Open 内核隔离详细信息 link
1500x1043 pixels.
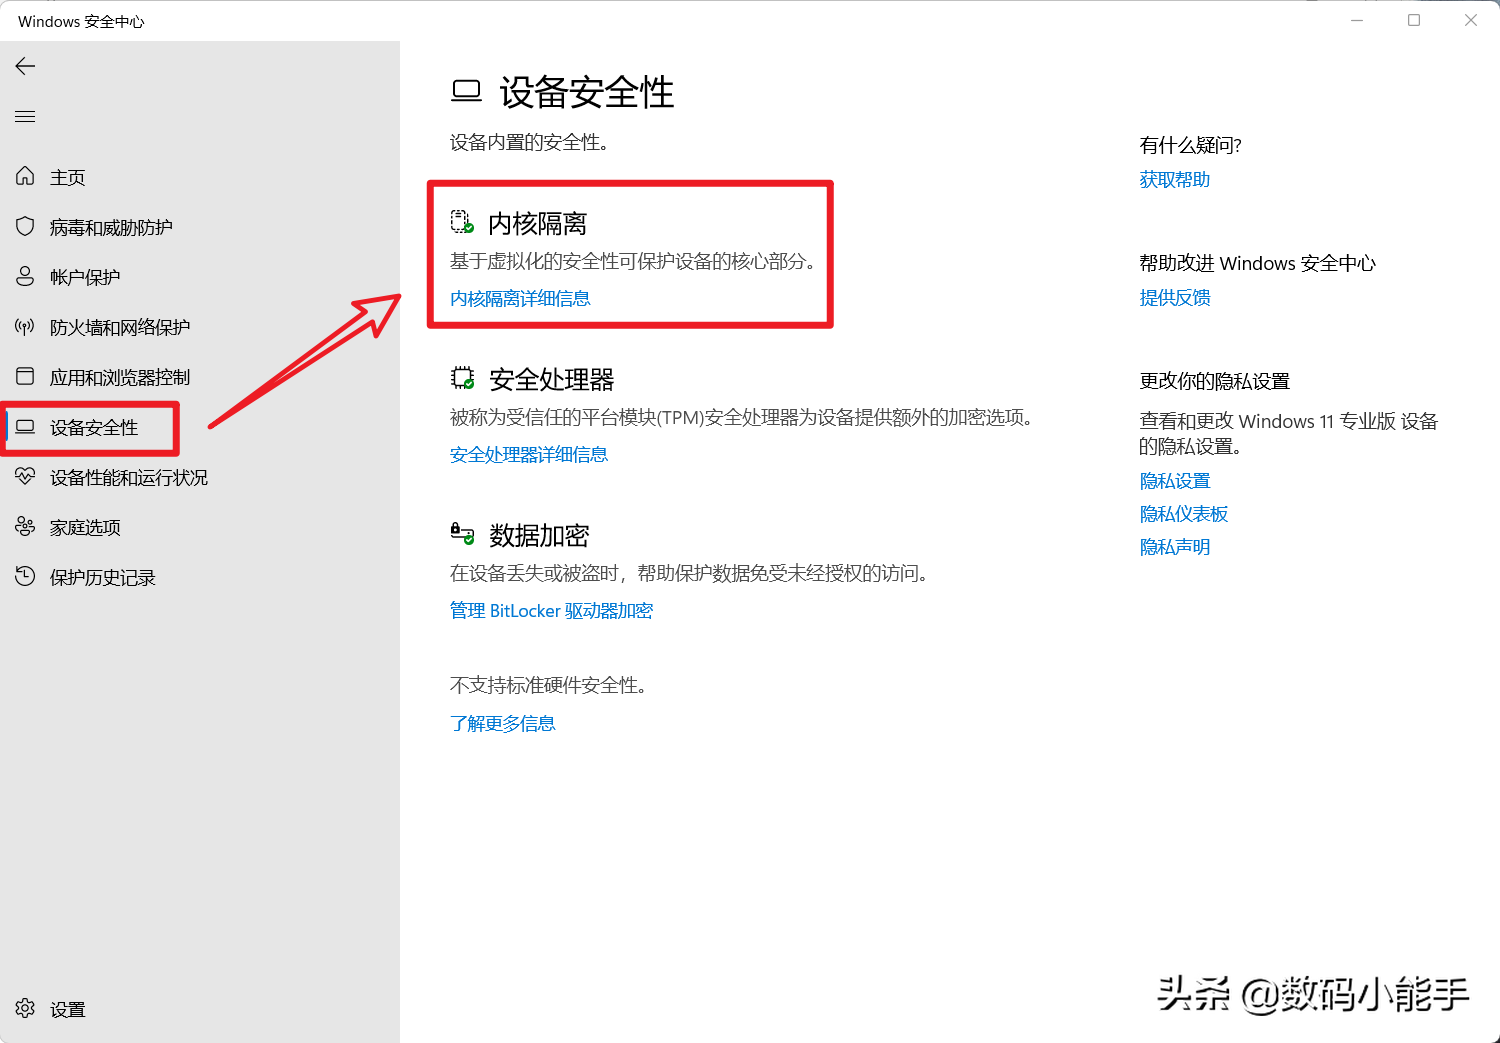[x=520, y=298]
